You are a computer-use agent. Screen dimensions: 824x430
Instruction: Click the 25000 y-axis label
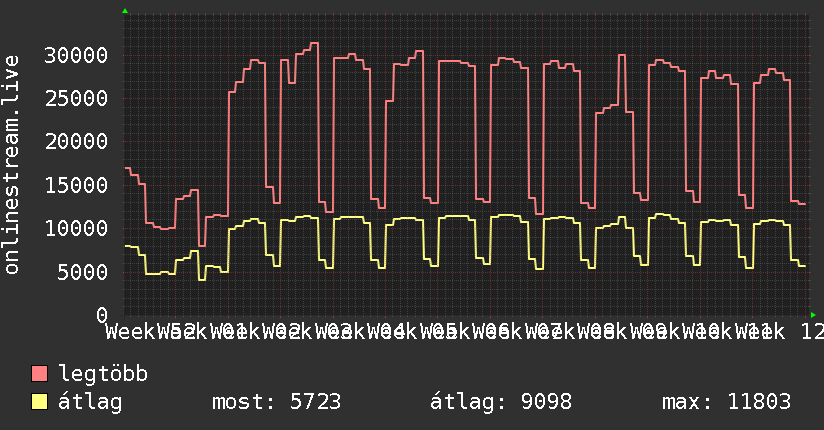coord(76,98)
